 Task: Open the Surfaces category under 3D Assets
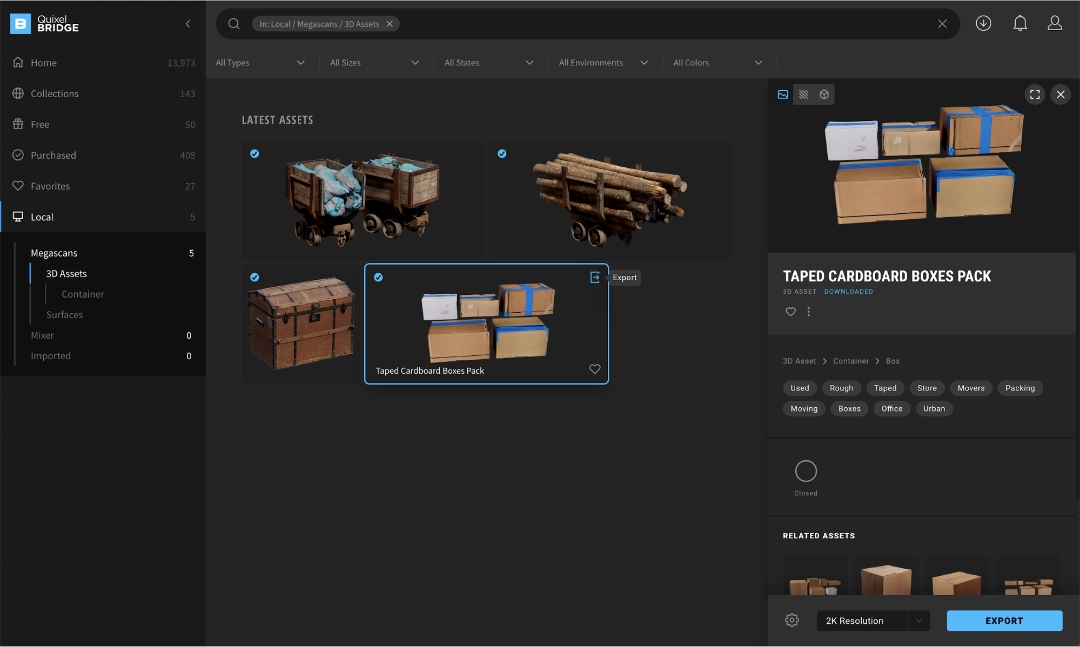[x=64, y=314]
